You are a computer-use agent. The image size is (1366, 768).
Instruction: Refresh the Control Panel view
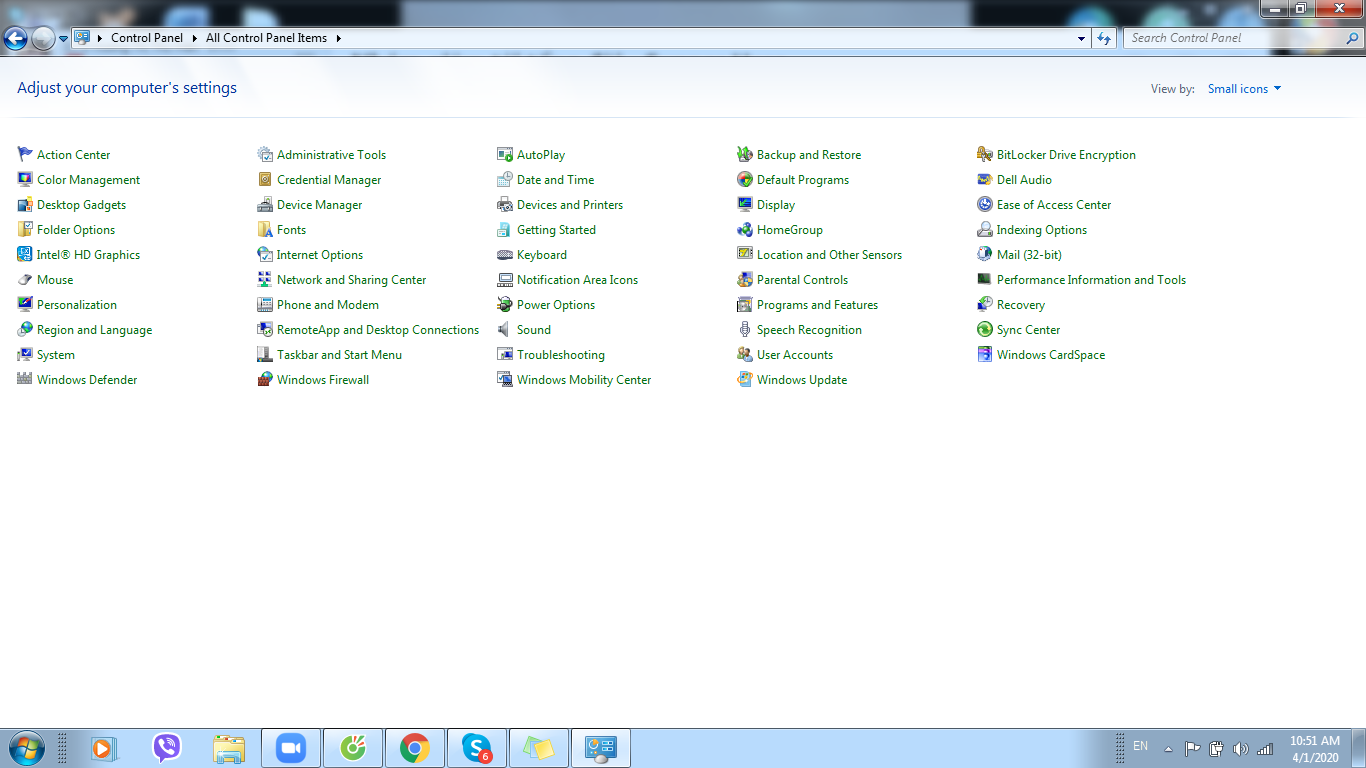tap(1104, 38)
